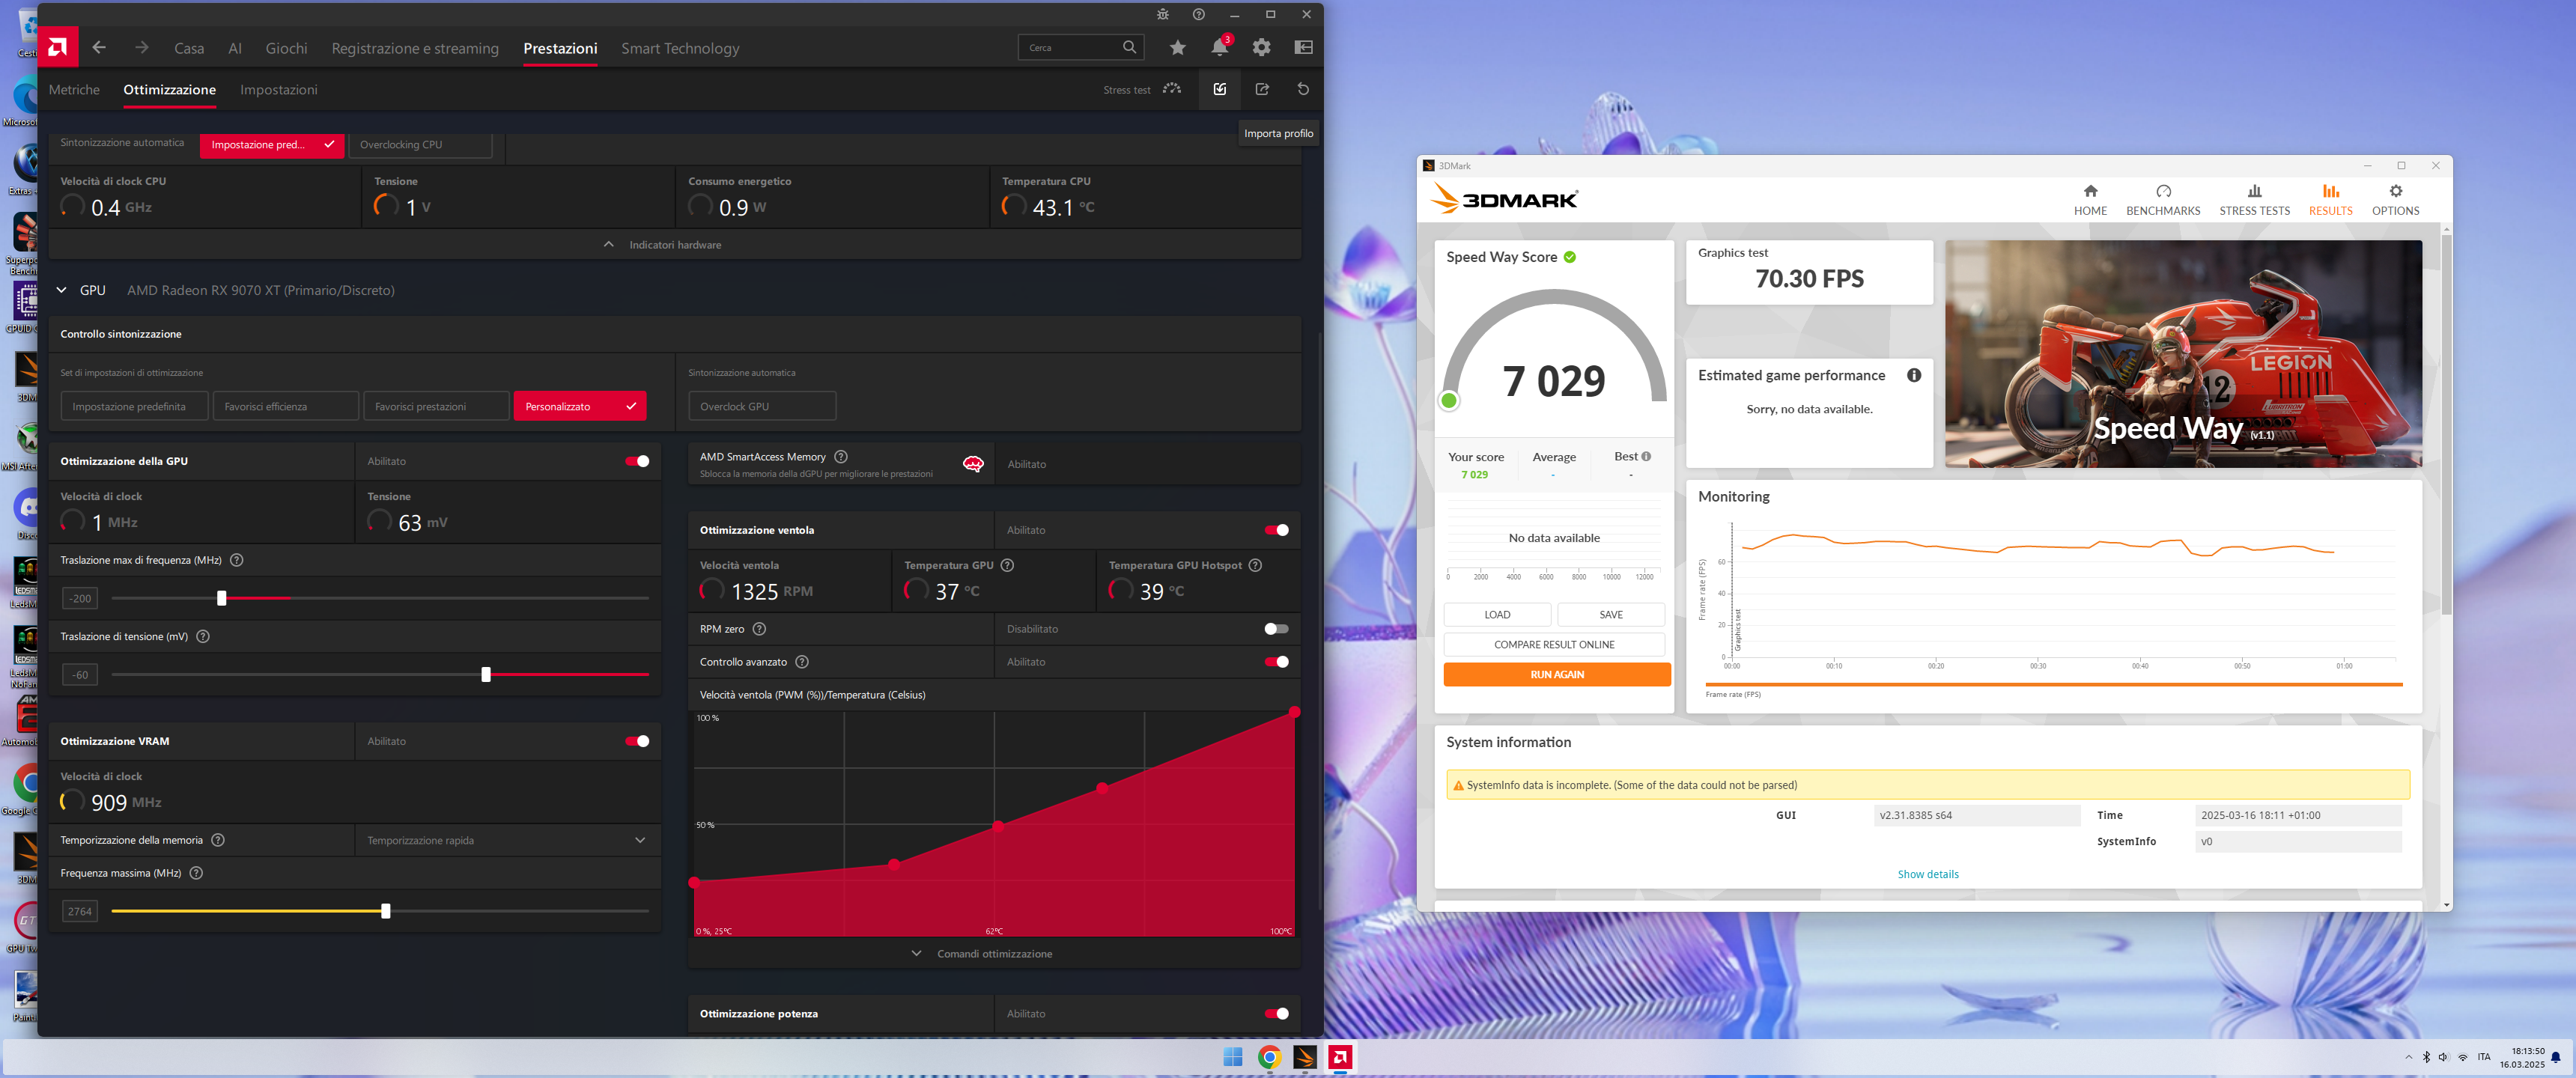Open help question mark in title bar

click(1198, 14)
